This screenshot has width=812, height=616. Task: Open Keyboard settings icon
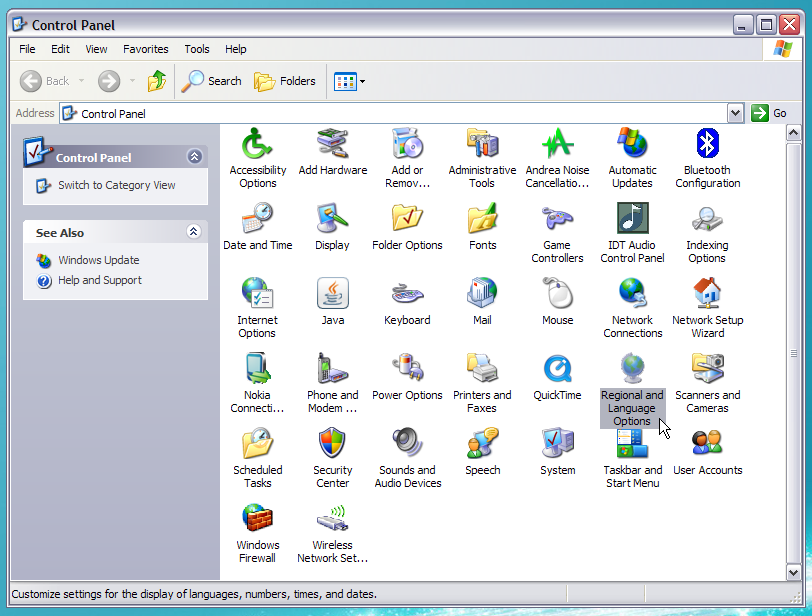(x=408, y=294)
